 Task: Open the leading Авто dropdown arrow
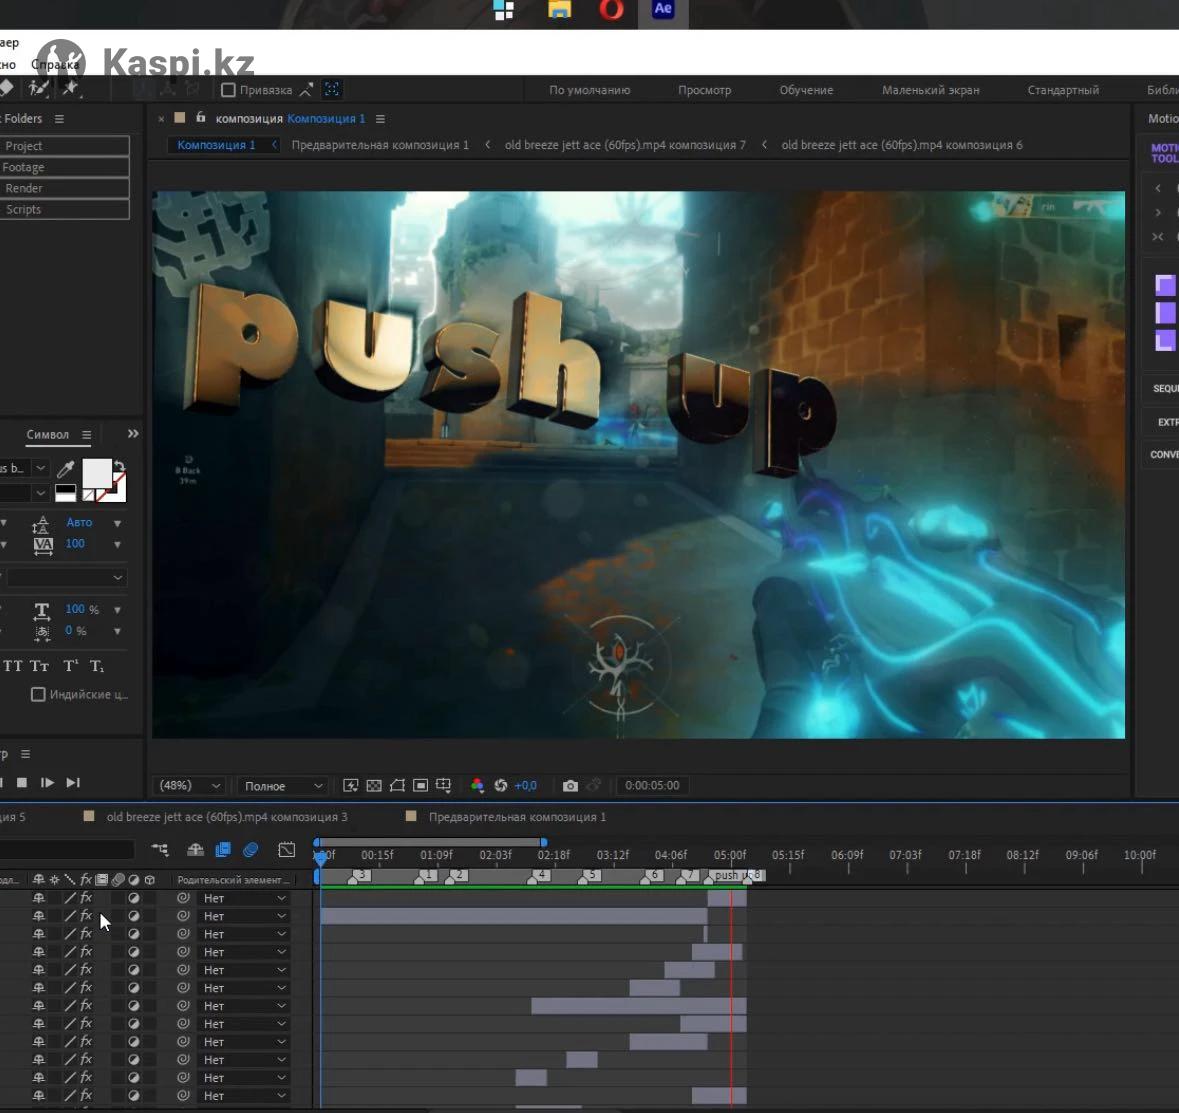point(117,523)
